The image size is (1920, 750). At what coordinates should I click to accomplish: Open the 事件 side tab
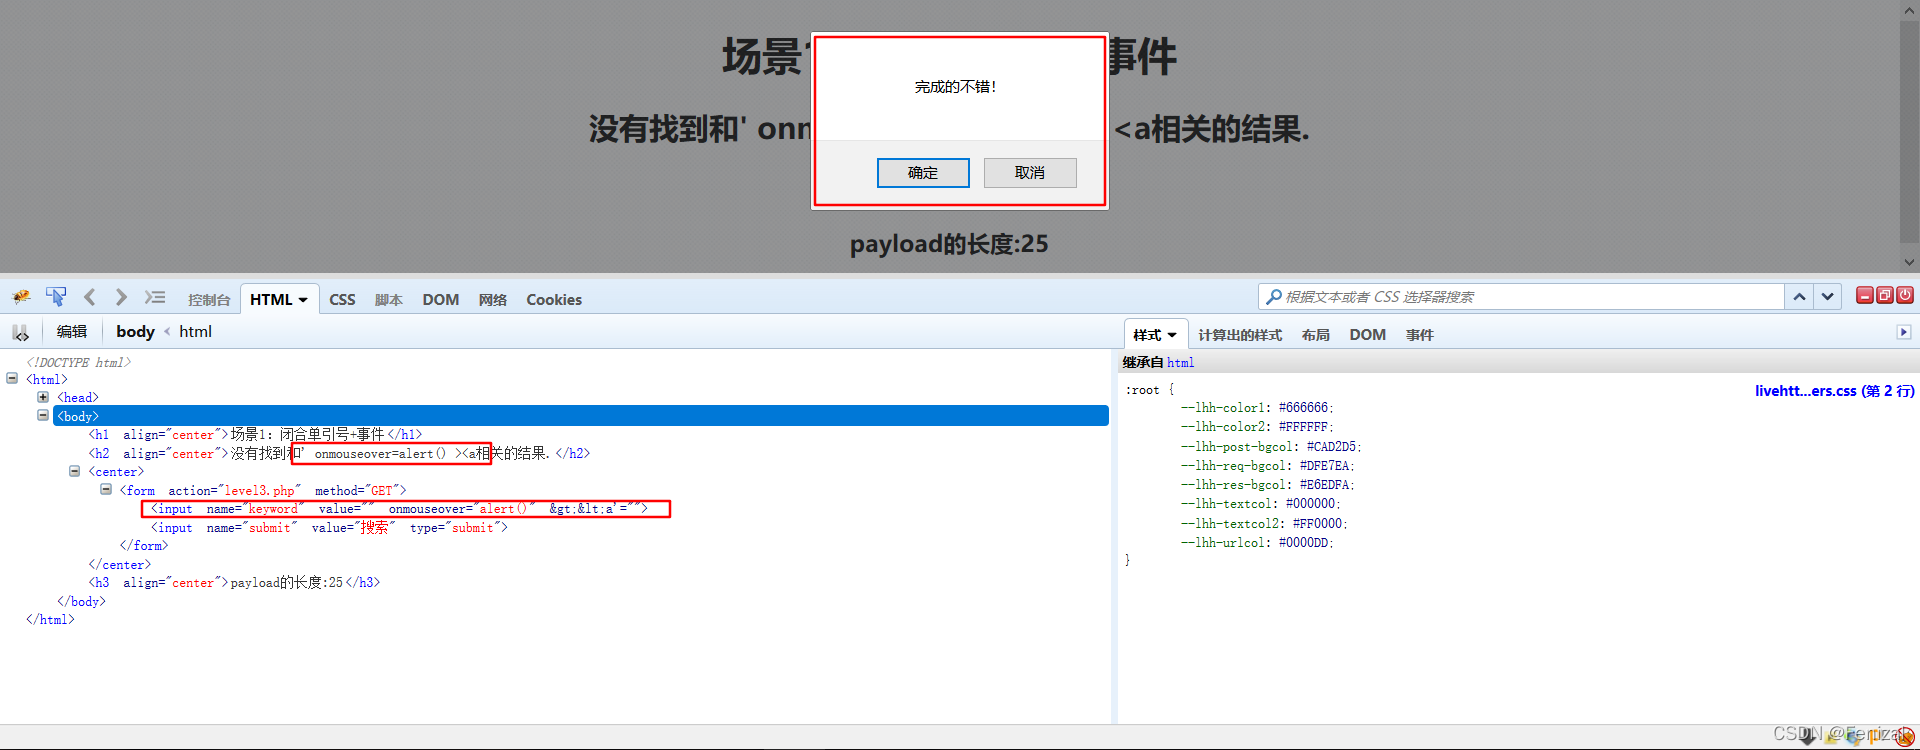[x=1419, y=335]
